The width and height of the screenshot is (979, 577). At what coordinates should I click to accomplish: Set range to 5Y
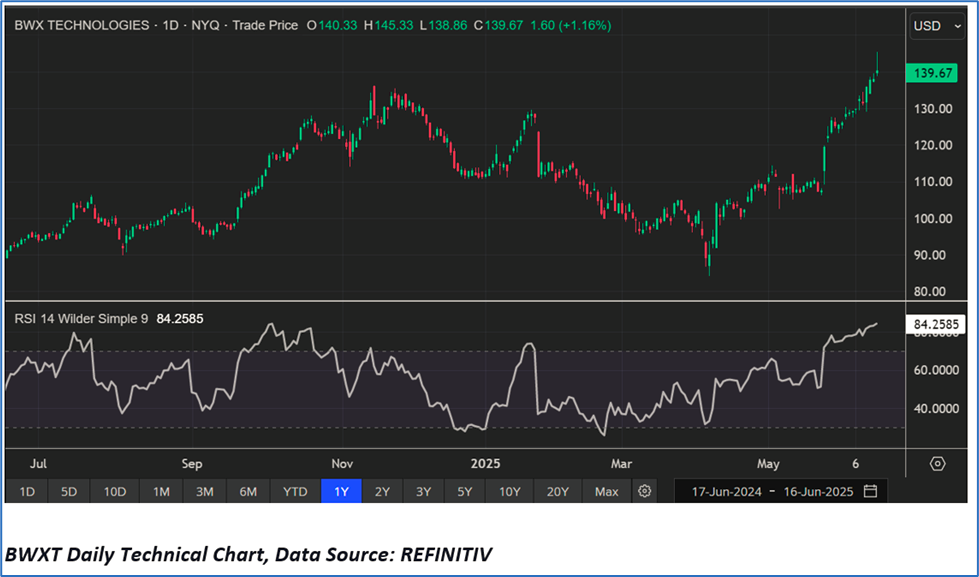point(466,491)
